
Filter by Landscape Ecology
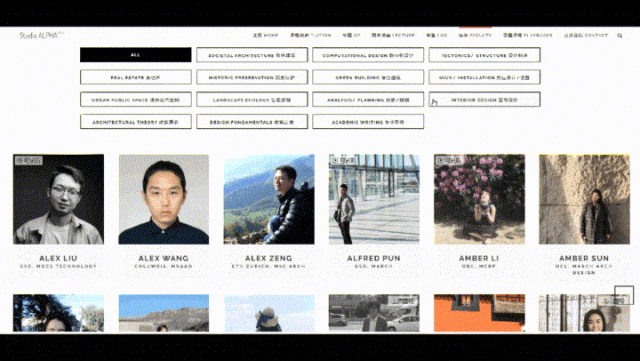coord(252,99)
